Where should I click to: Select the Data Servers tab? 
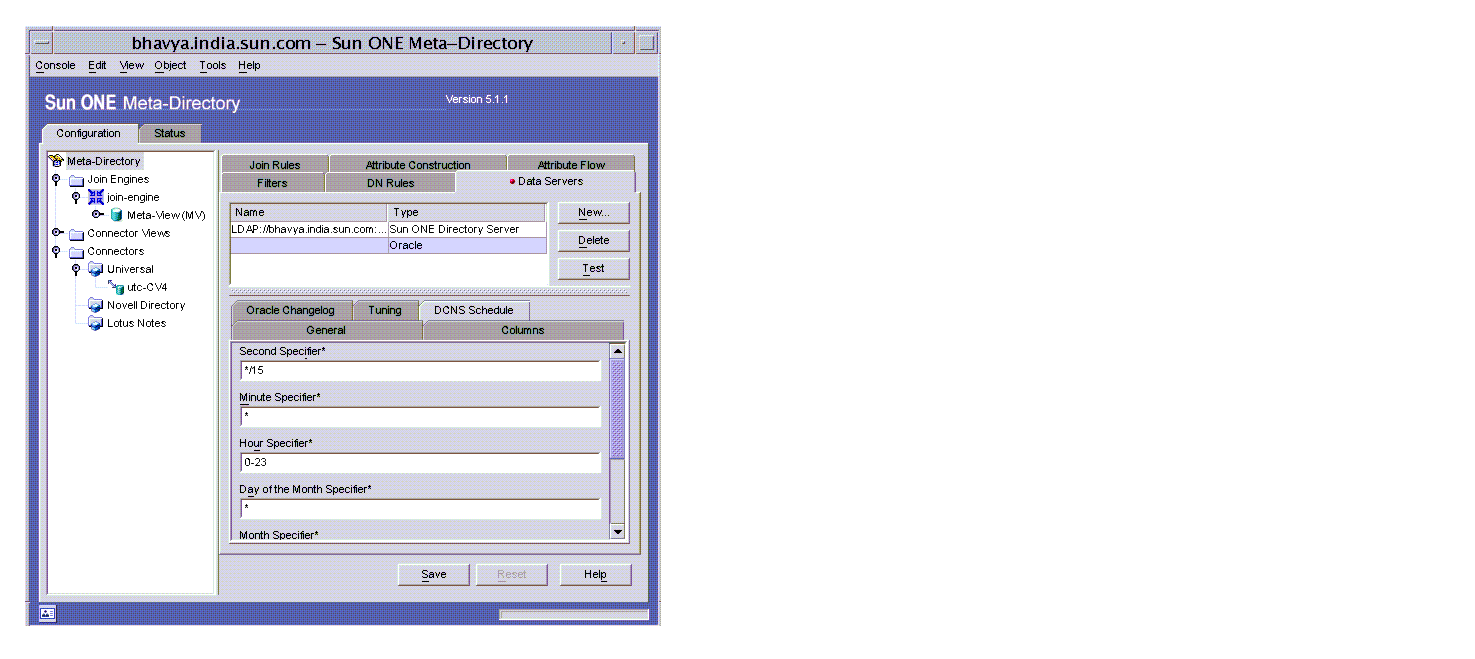[546, 182]
